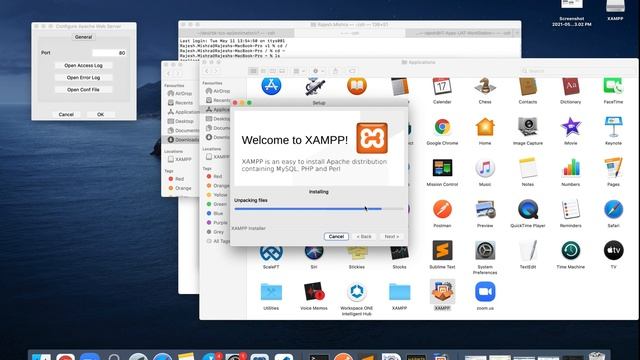
Task: Select the Mission Control icon
Action: 442,168
